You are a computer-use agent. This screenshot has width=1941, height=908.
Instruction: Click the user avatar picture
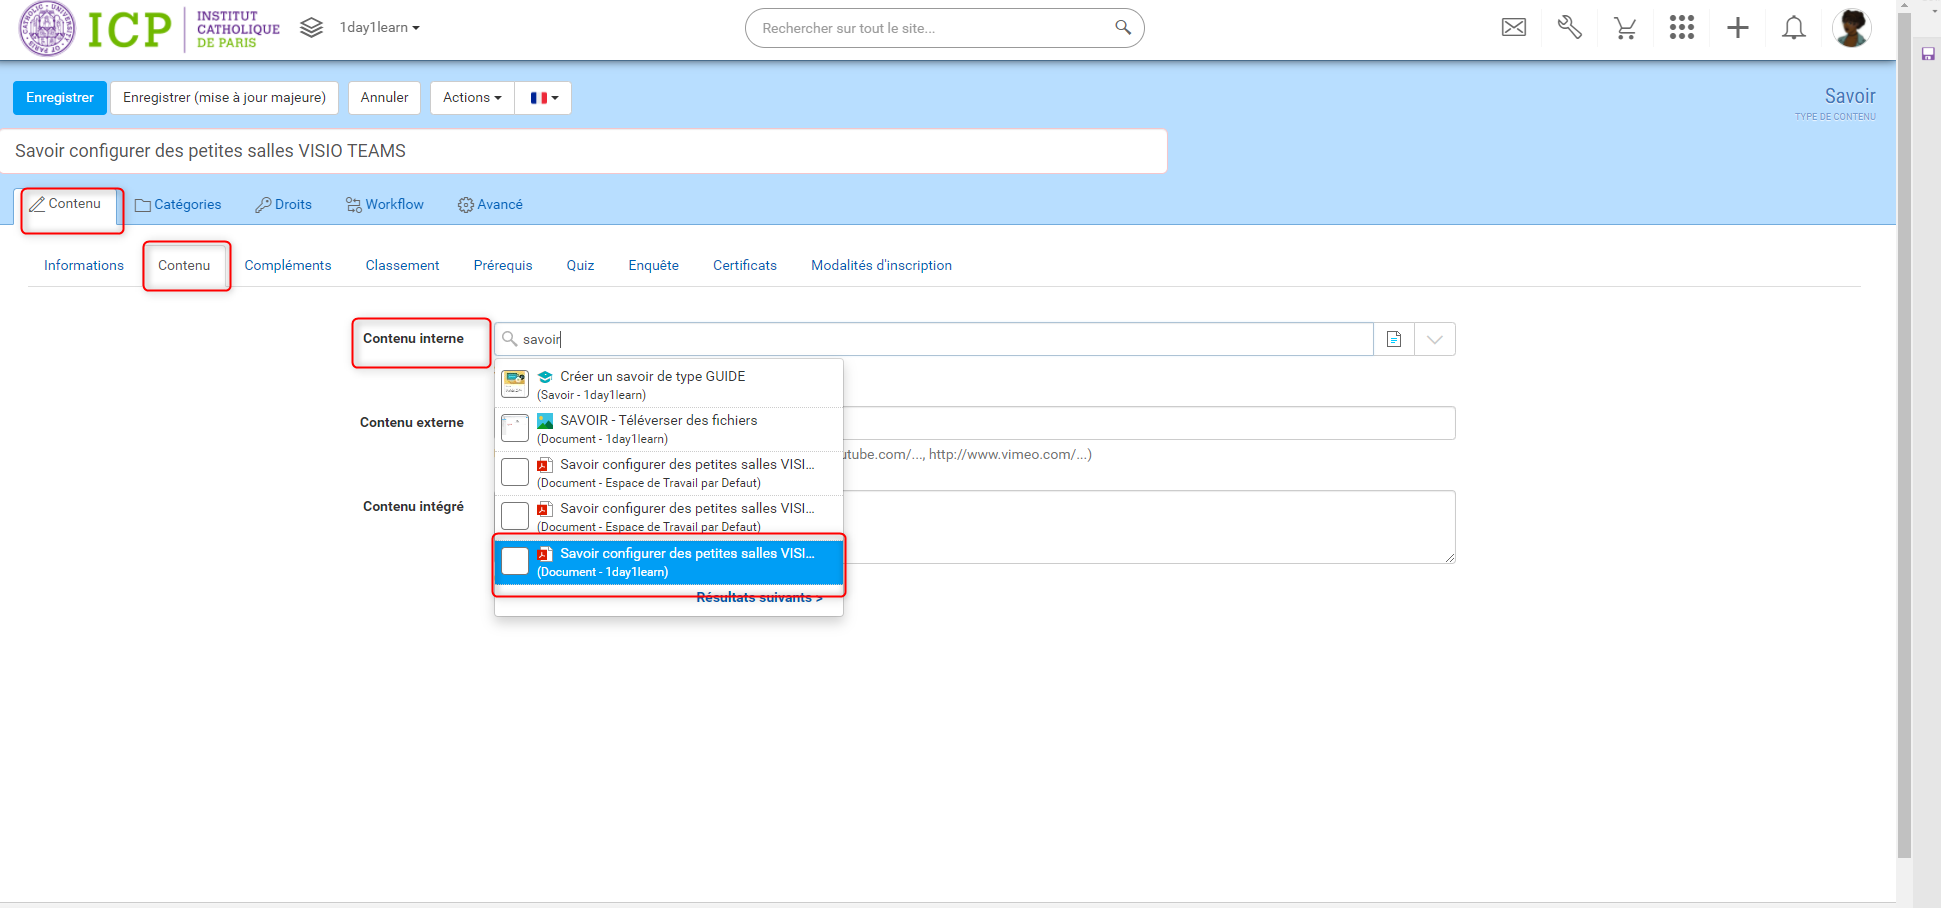pos(1851,28)
